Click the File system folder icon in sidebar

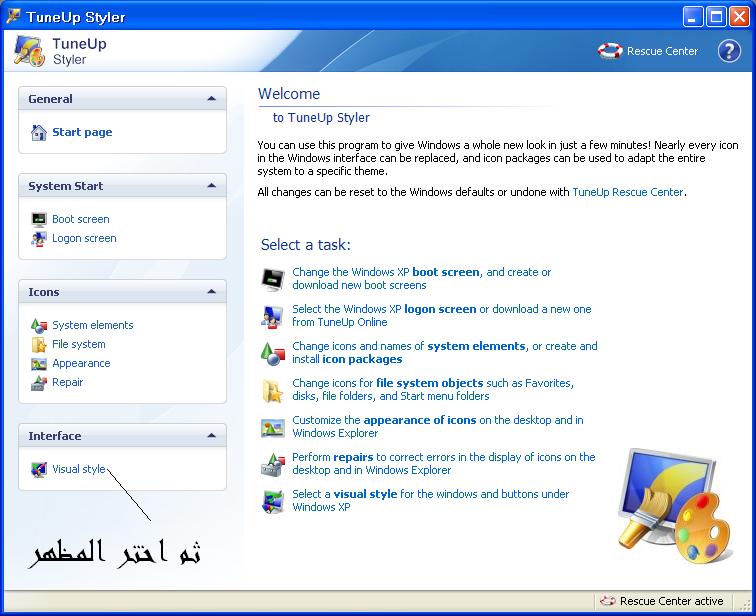point(39,344)
